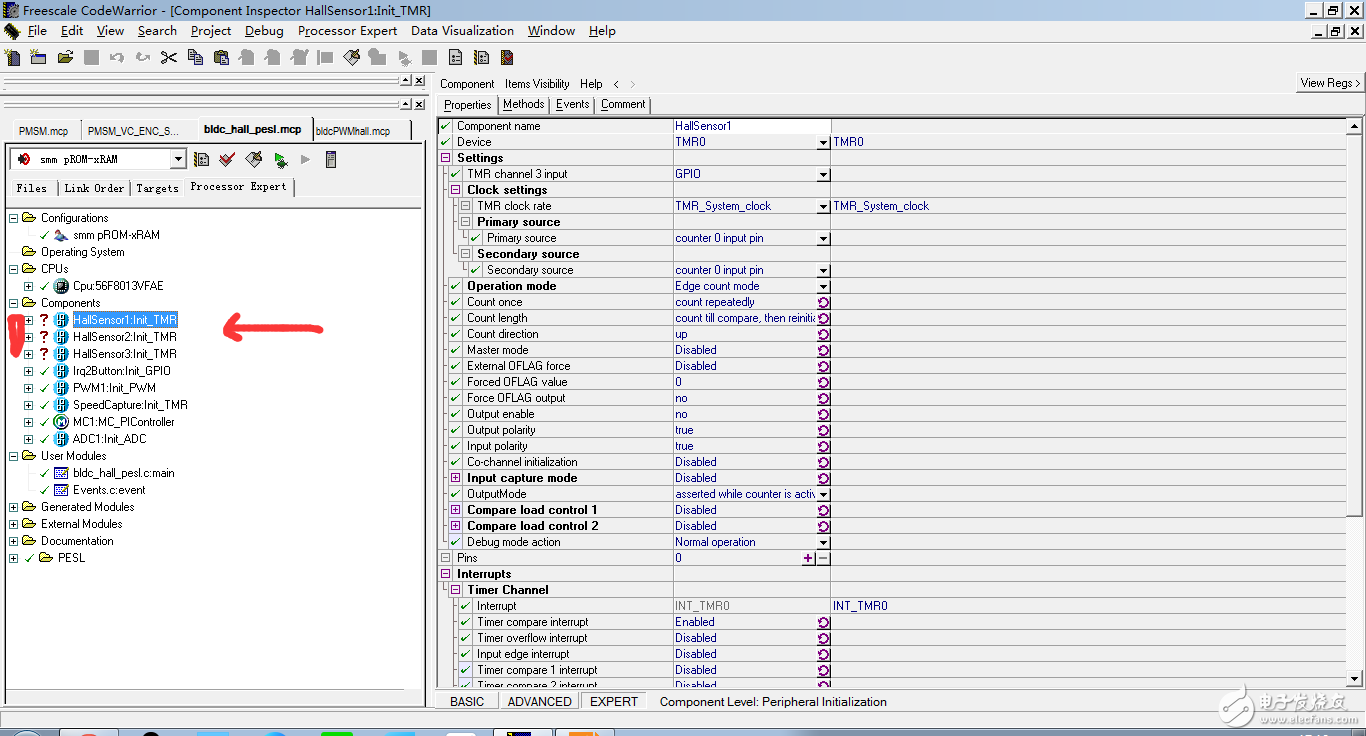Open the Processor Expert menu
The image size is (1366, 736).
pyautogui.click(x=347, y=31)
